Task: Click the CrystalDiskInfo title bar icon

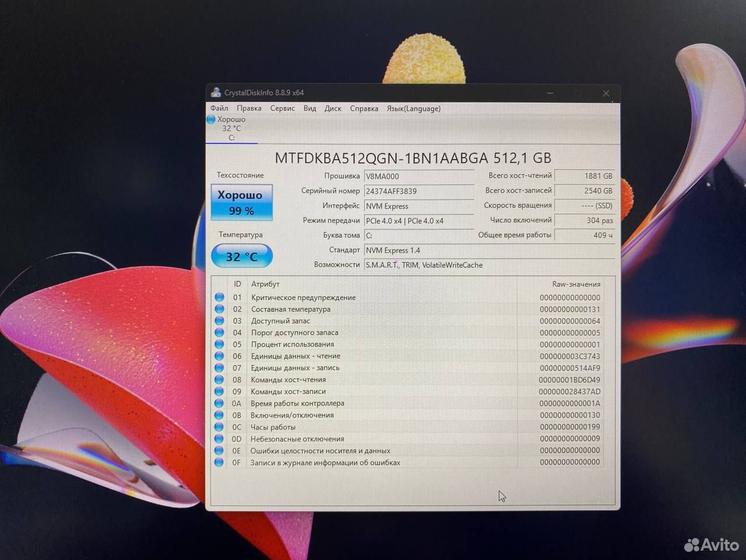Action: pos(216,92)
